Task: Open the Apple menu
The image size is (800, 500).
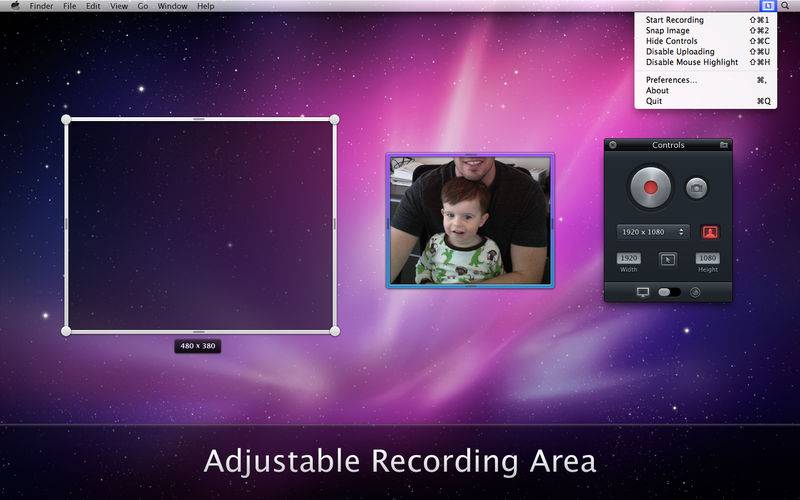Action: pos(15,6)
